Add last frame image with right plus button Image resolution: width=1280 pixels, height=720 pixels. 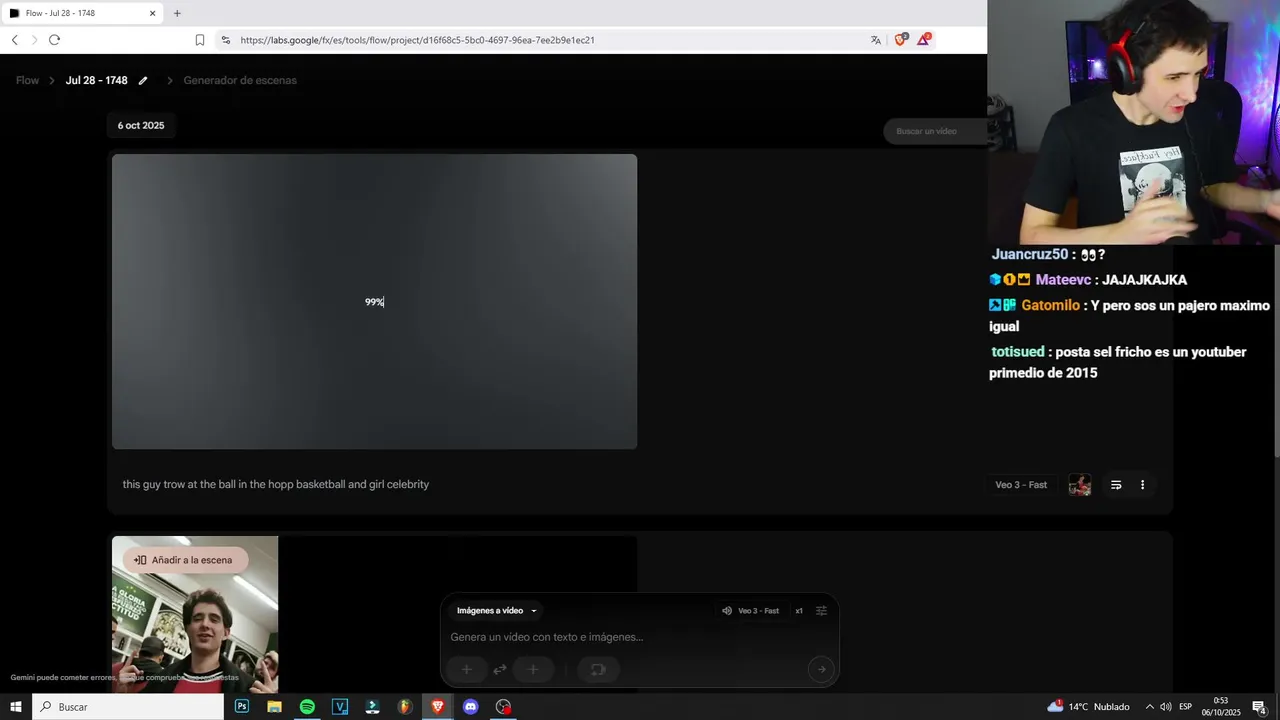533,670
